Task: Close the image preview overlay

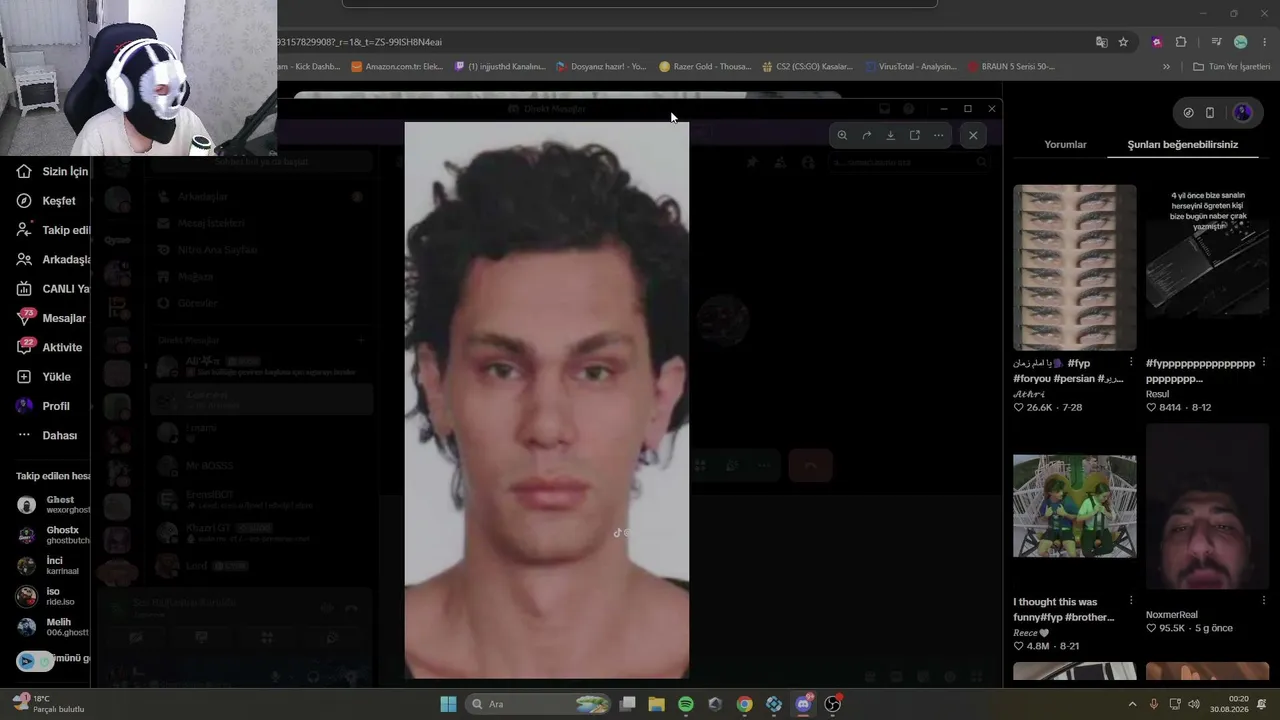Action: point(973,135)
